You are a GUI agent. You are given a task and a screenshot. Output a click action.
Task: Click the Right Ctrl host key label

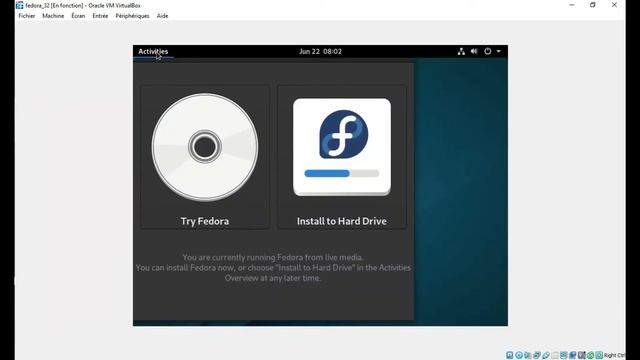[614, 355]
